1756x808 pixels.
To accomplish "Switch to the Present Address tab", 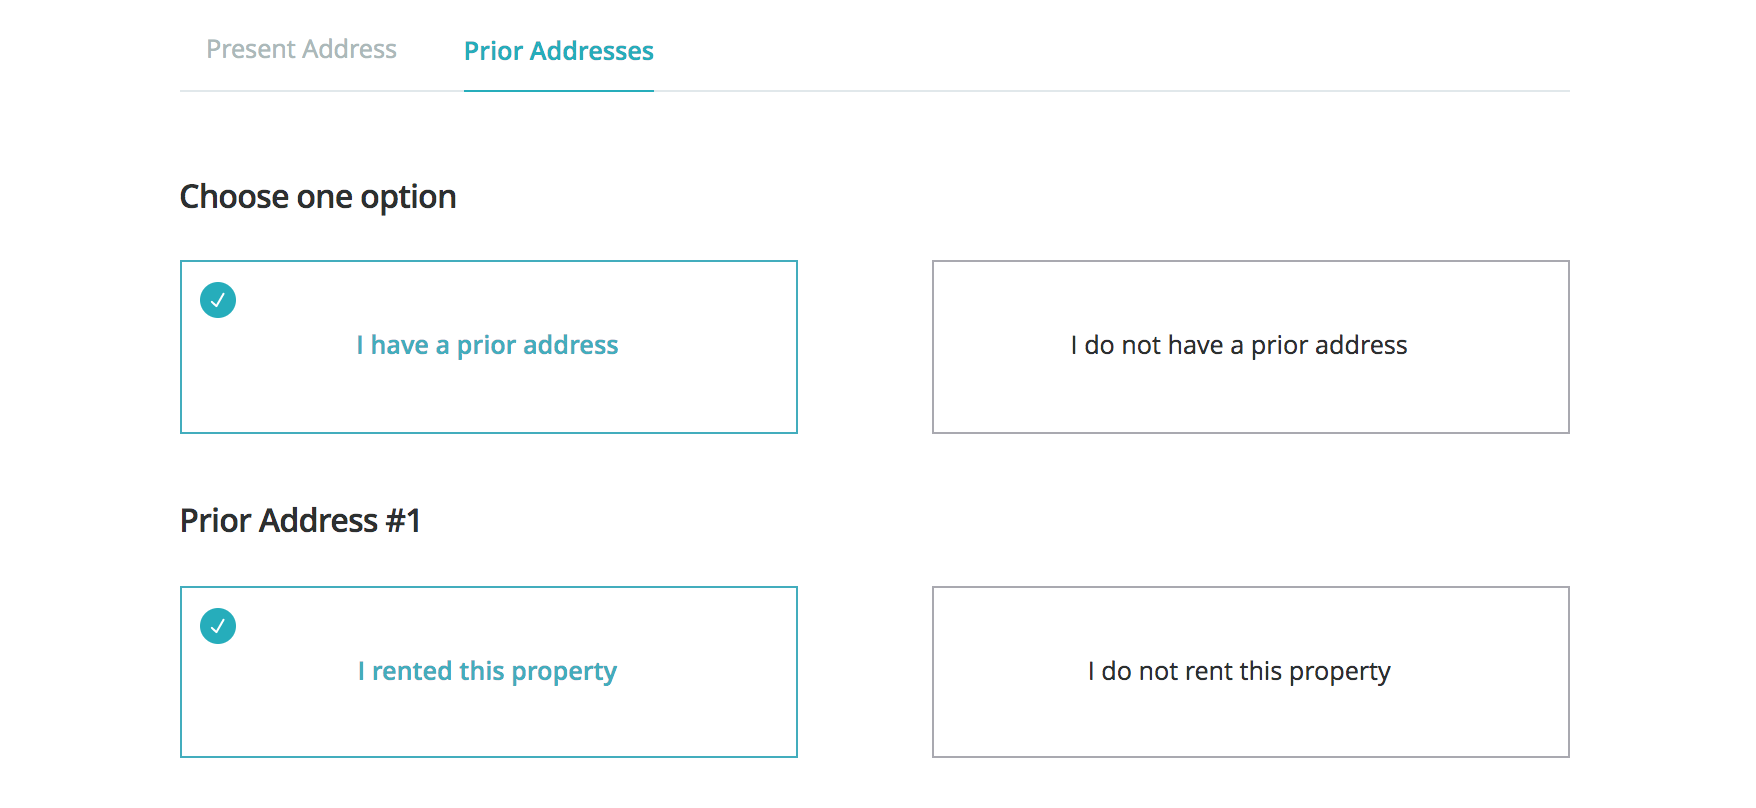I will (x=301, y=49).
